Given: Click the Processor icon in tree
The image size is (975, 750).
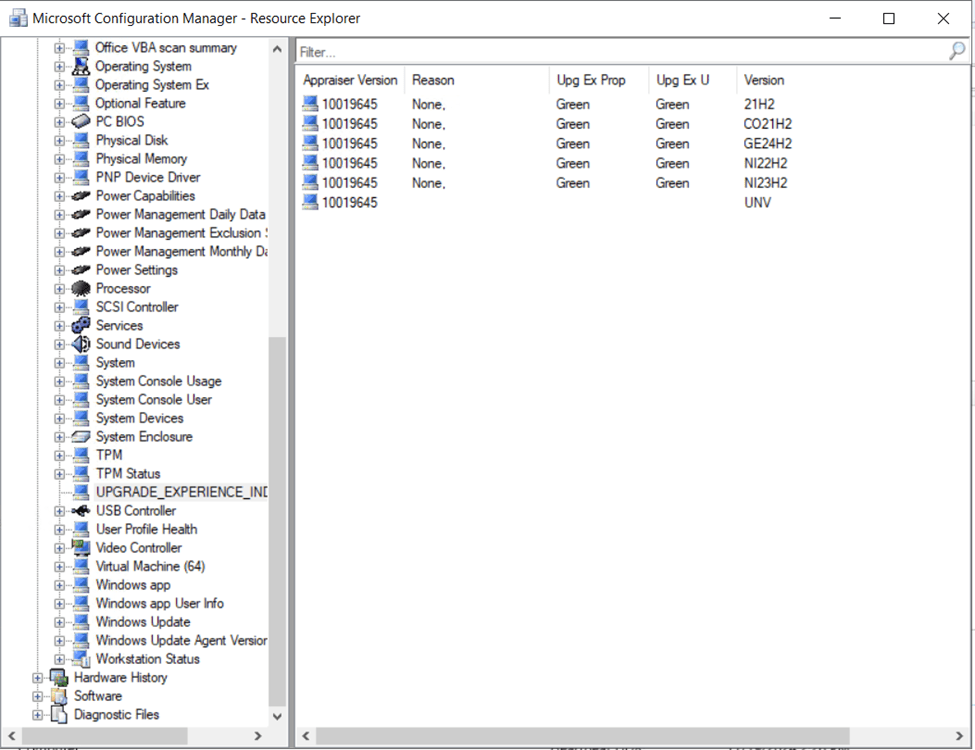Looking at the screenshot, I should point(81,289).
